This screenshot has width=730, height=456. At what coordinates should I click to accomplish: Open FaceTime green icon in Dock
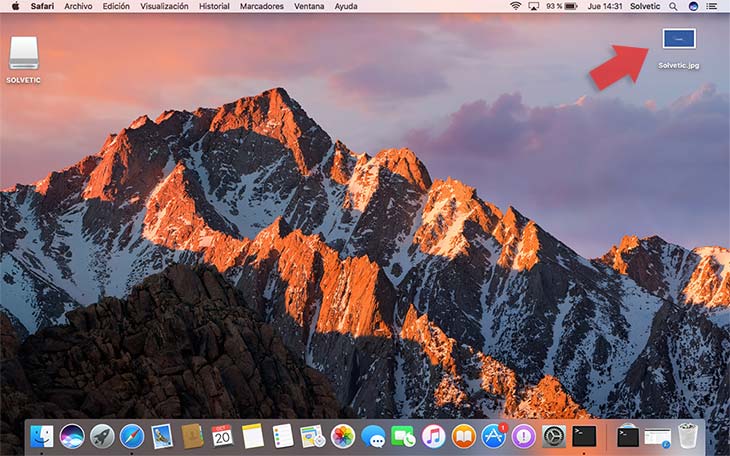(403, 437)
